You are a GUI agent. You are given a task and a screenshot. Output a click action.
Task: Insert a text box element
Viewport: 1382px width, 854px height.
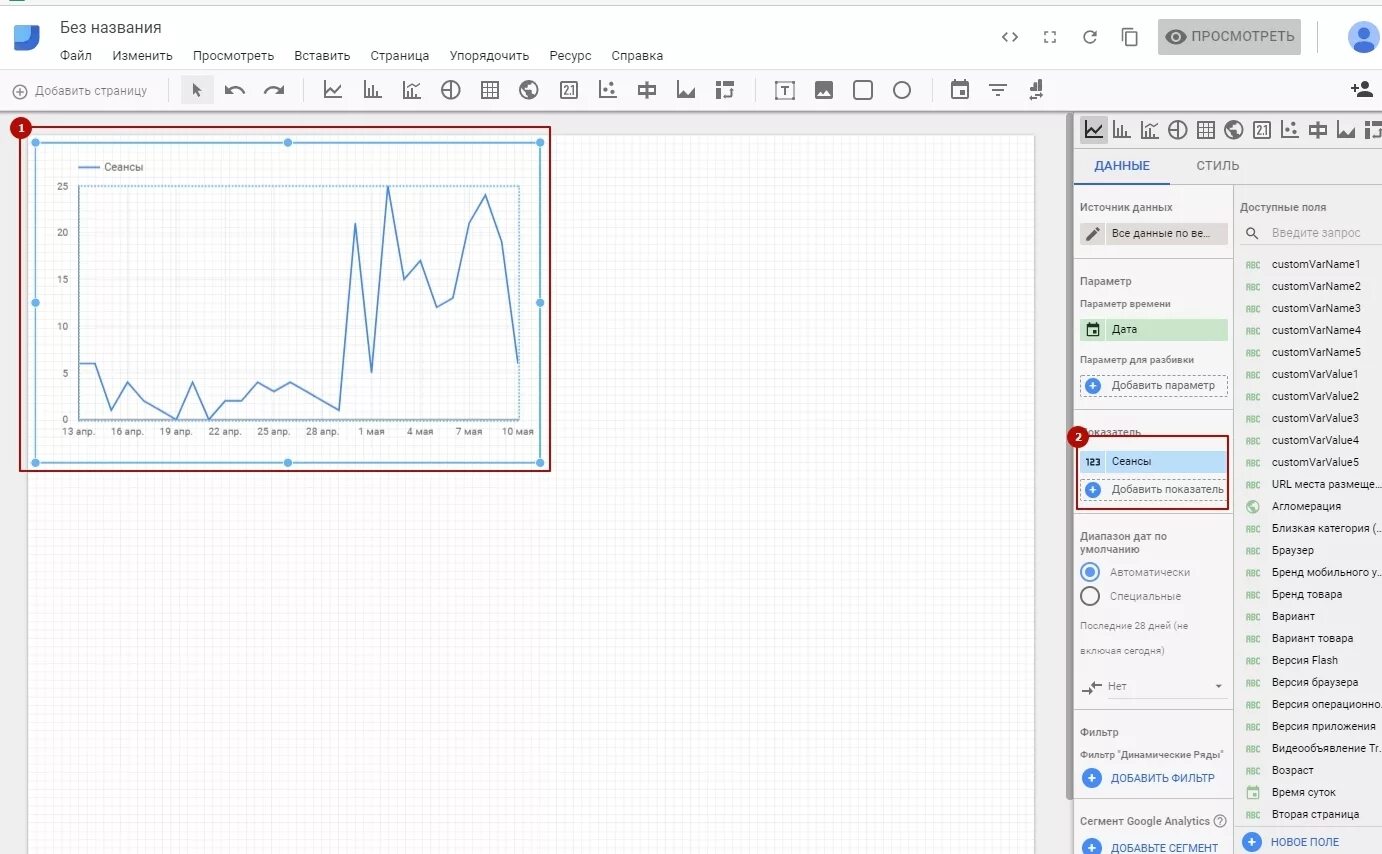(785, 91)
